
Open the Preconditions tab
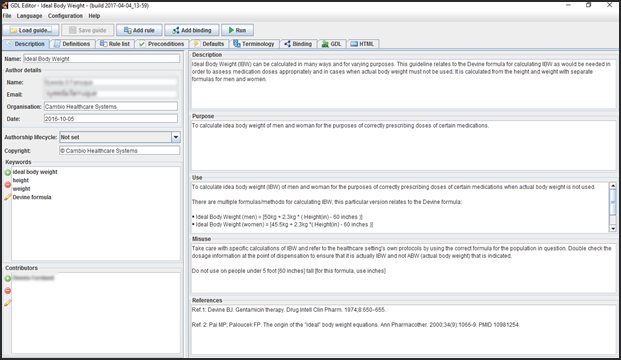click(162, 44)
